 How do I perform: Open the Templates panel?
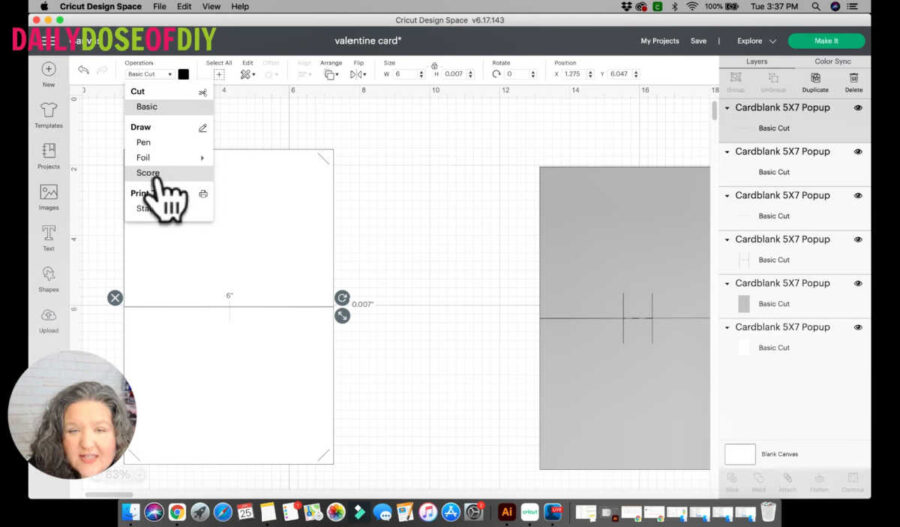tap(49, 110)
